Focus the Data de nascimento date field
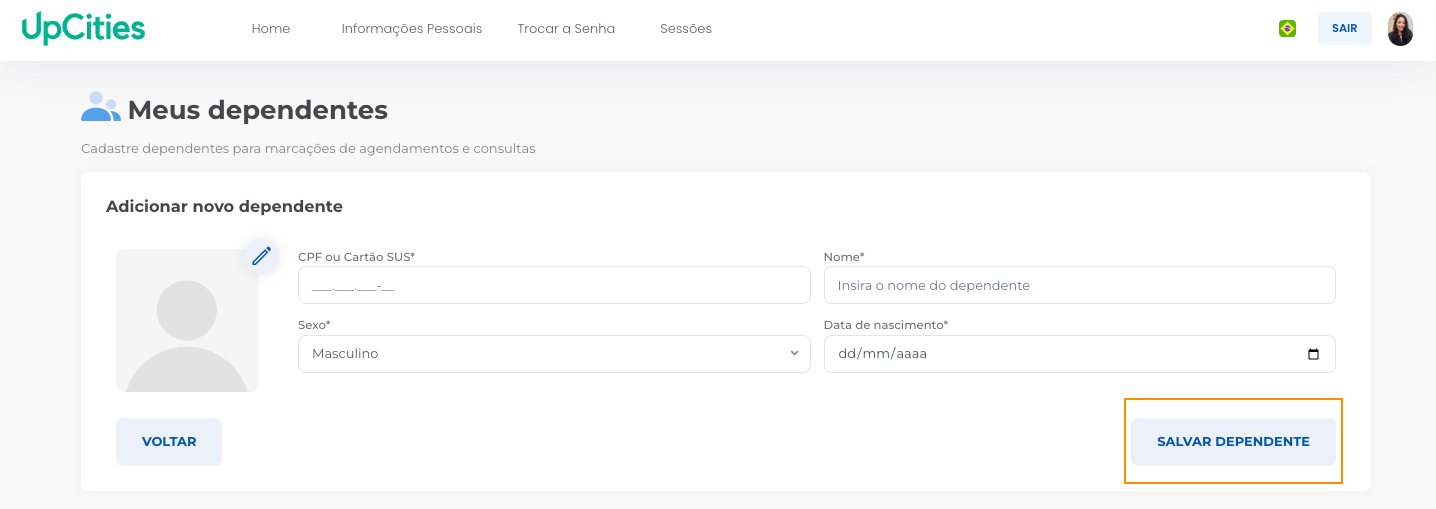 coord(1080,354)
